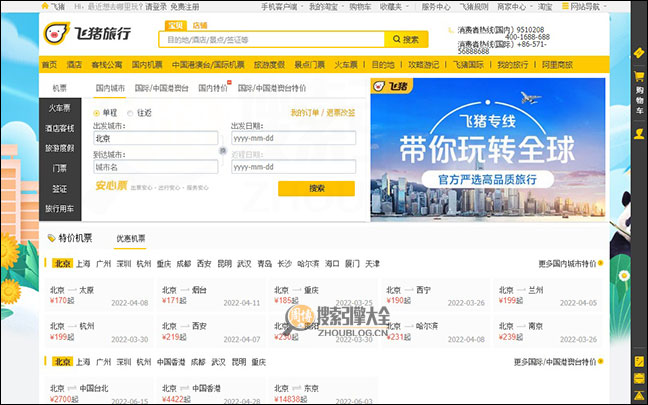Open 攻略游记 in the navigation bar
The height and width of the screenshot is (405, 648).
pyautogui.click(x=424, y=65)
